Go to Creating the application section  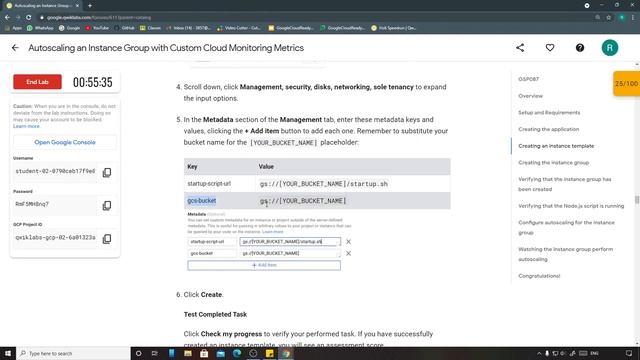pos(549,129)
